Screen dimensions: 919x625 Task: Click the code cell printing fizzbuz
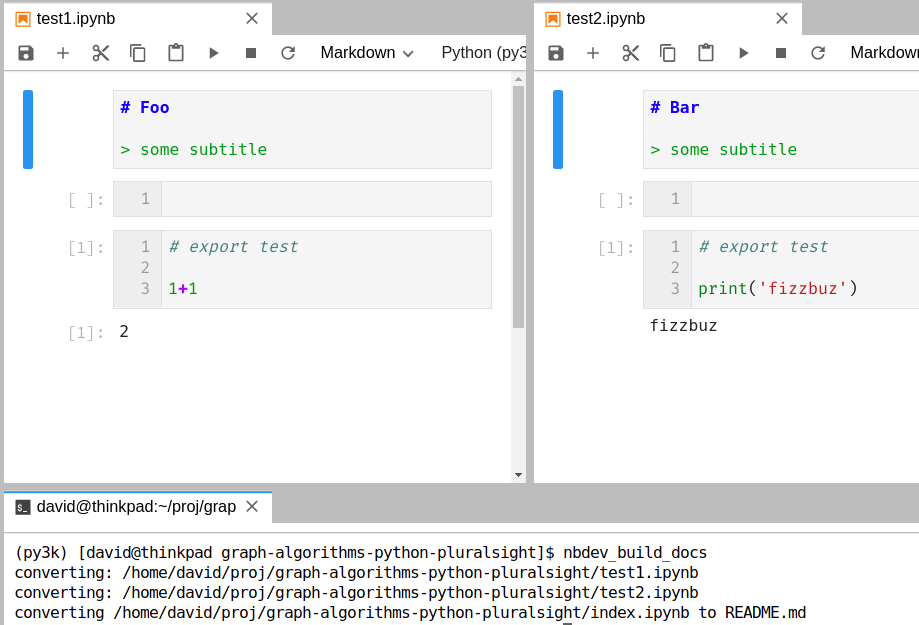tap(790, 268)
